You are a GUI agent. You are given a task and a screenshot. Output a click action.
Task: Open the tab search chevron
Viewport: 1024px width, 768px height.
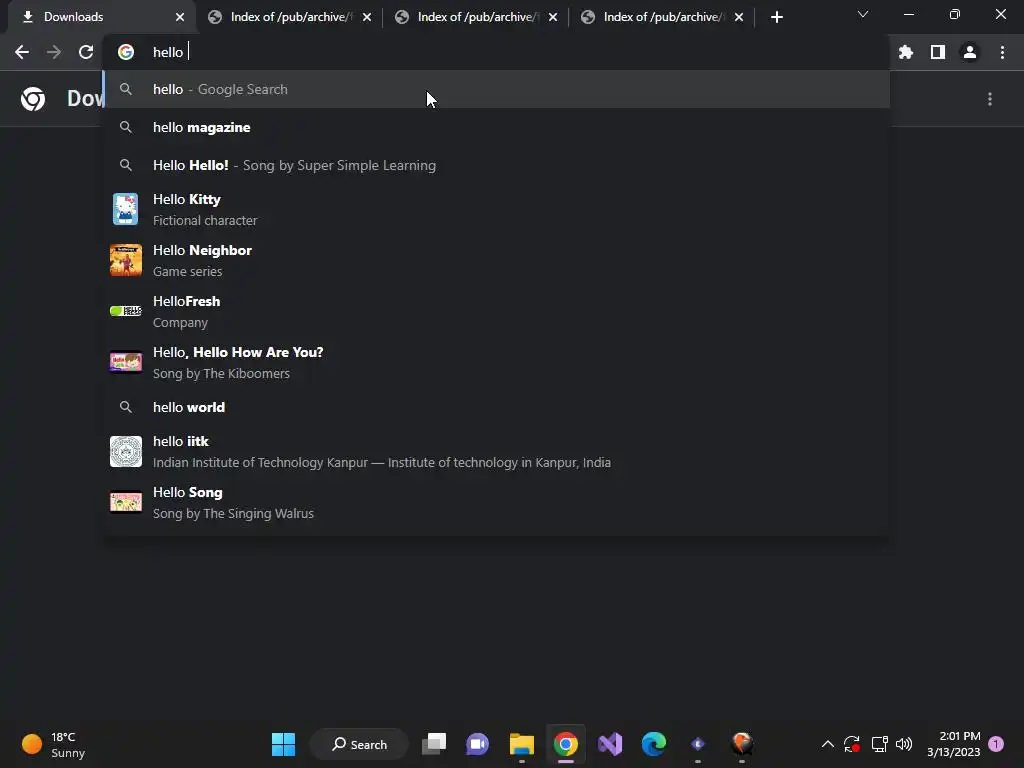click(863, 14)
